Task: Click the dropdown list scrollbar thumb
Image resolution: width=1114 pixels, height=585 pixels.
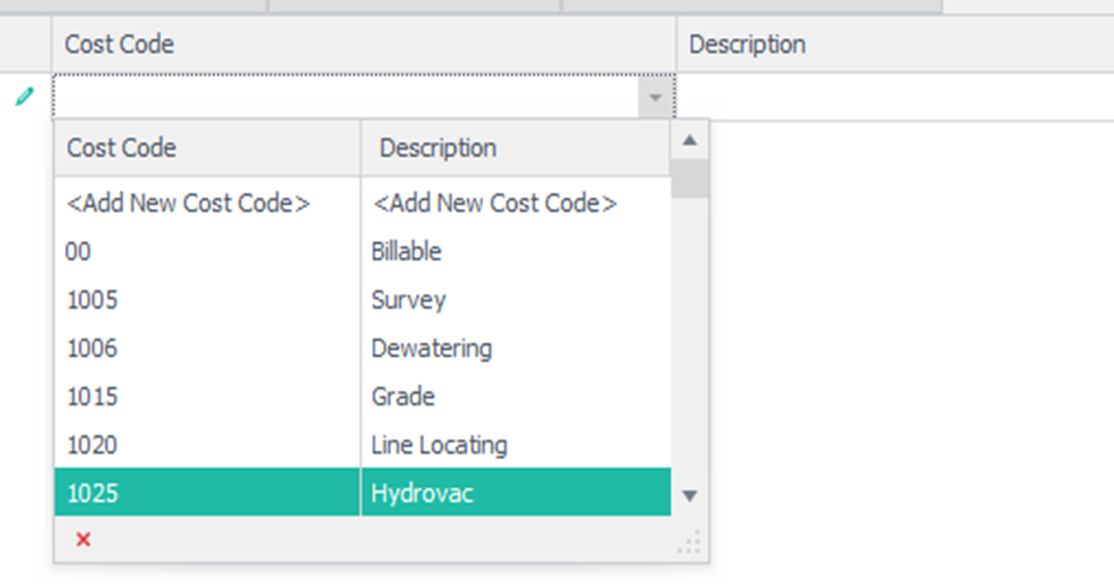Action: coord(689,178)
